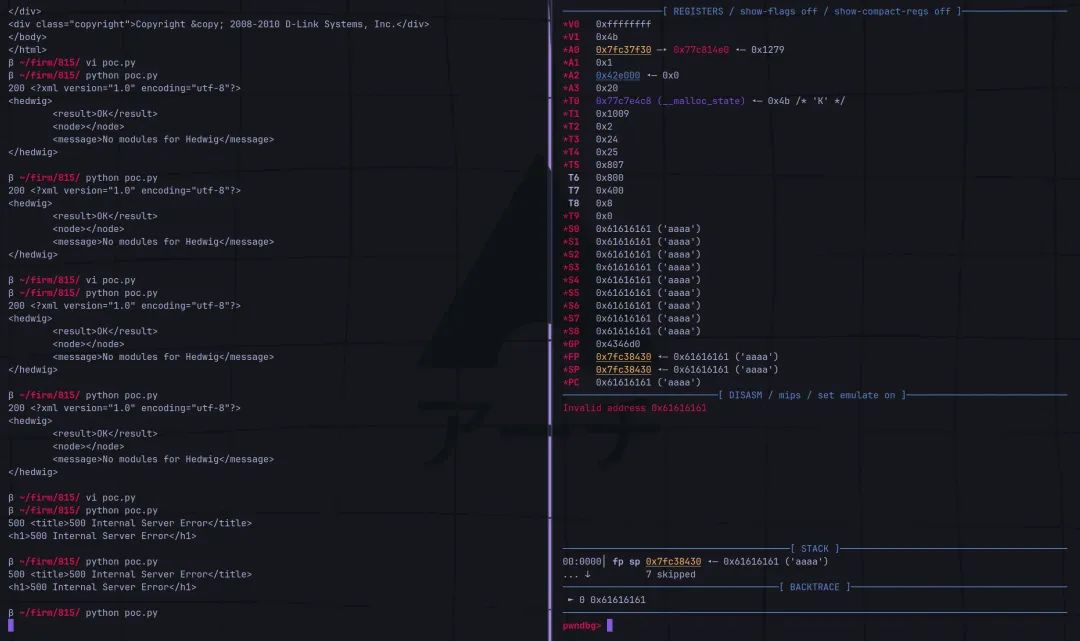Click the pwndbg> prompt

point(581,626)
